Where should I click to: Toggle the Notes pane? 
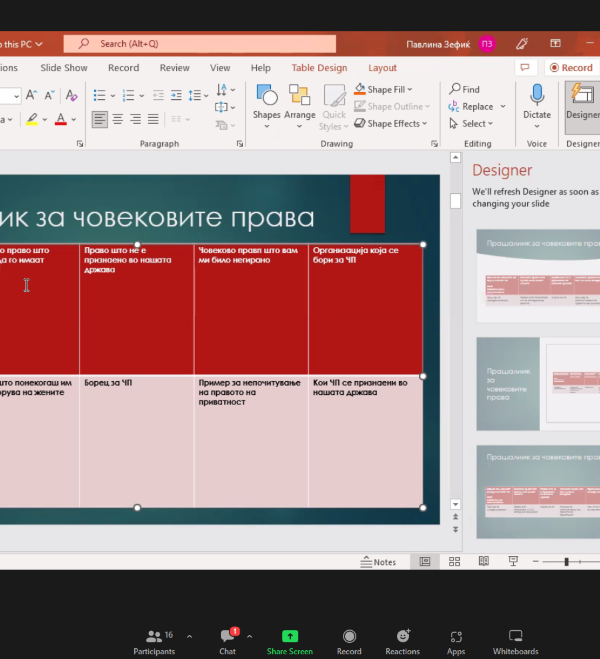tap(378, 562)
